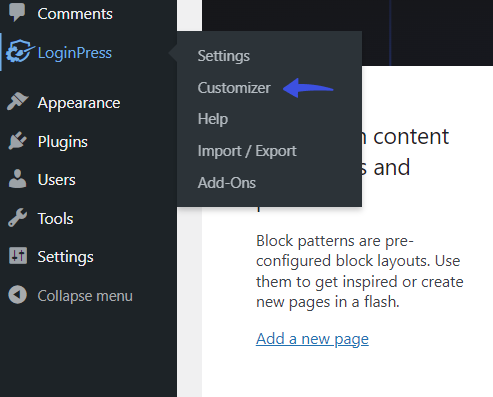Open Customizer in the LoginPress submenu

(x=234, y=88)
